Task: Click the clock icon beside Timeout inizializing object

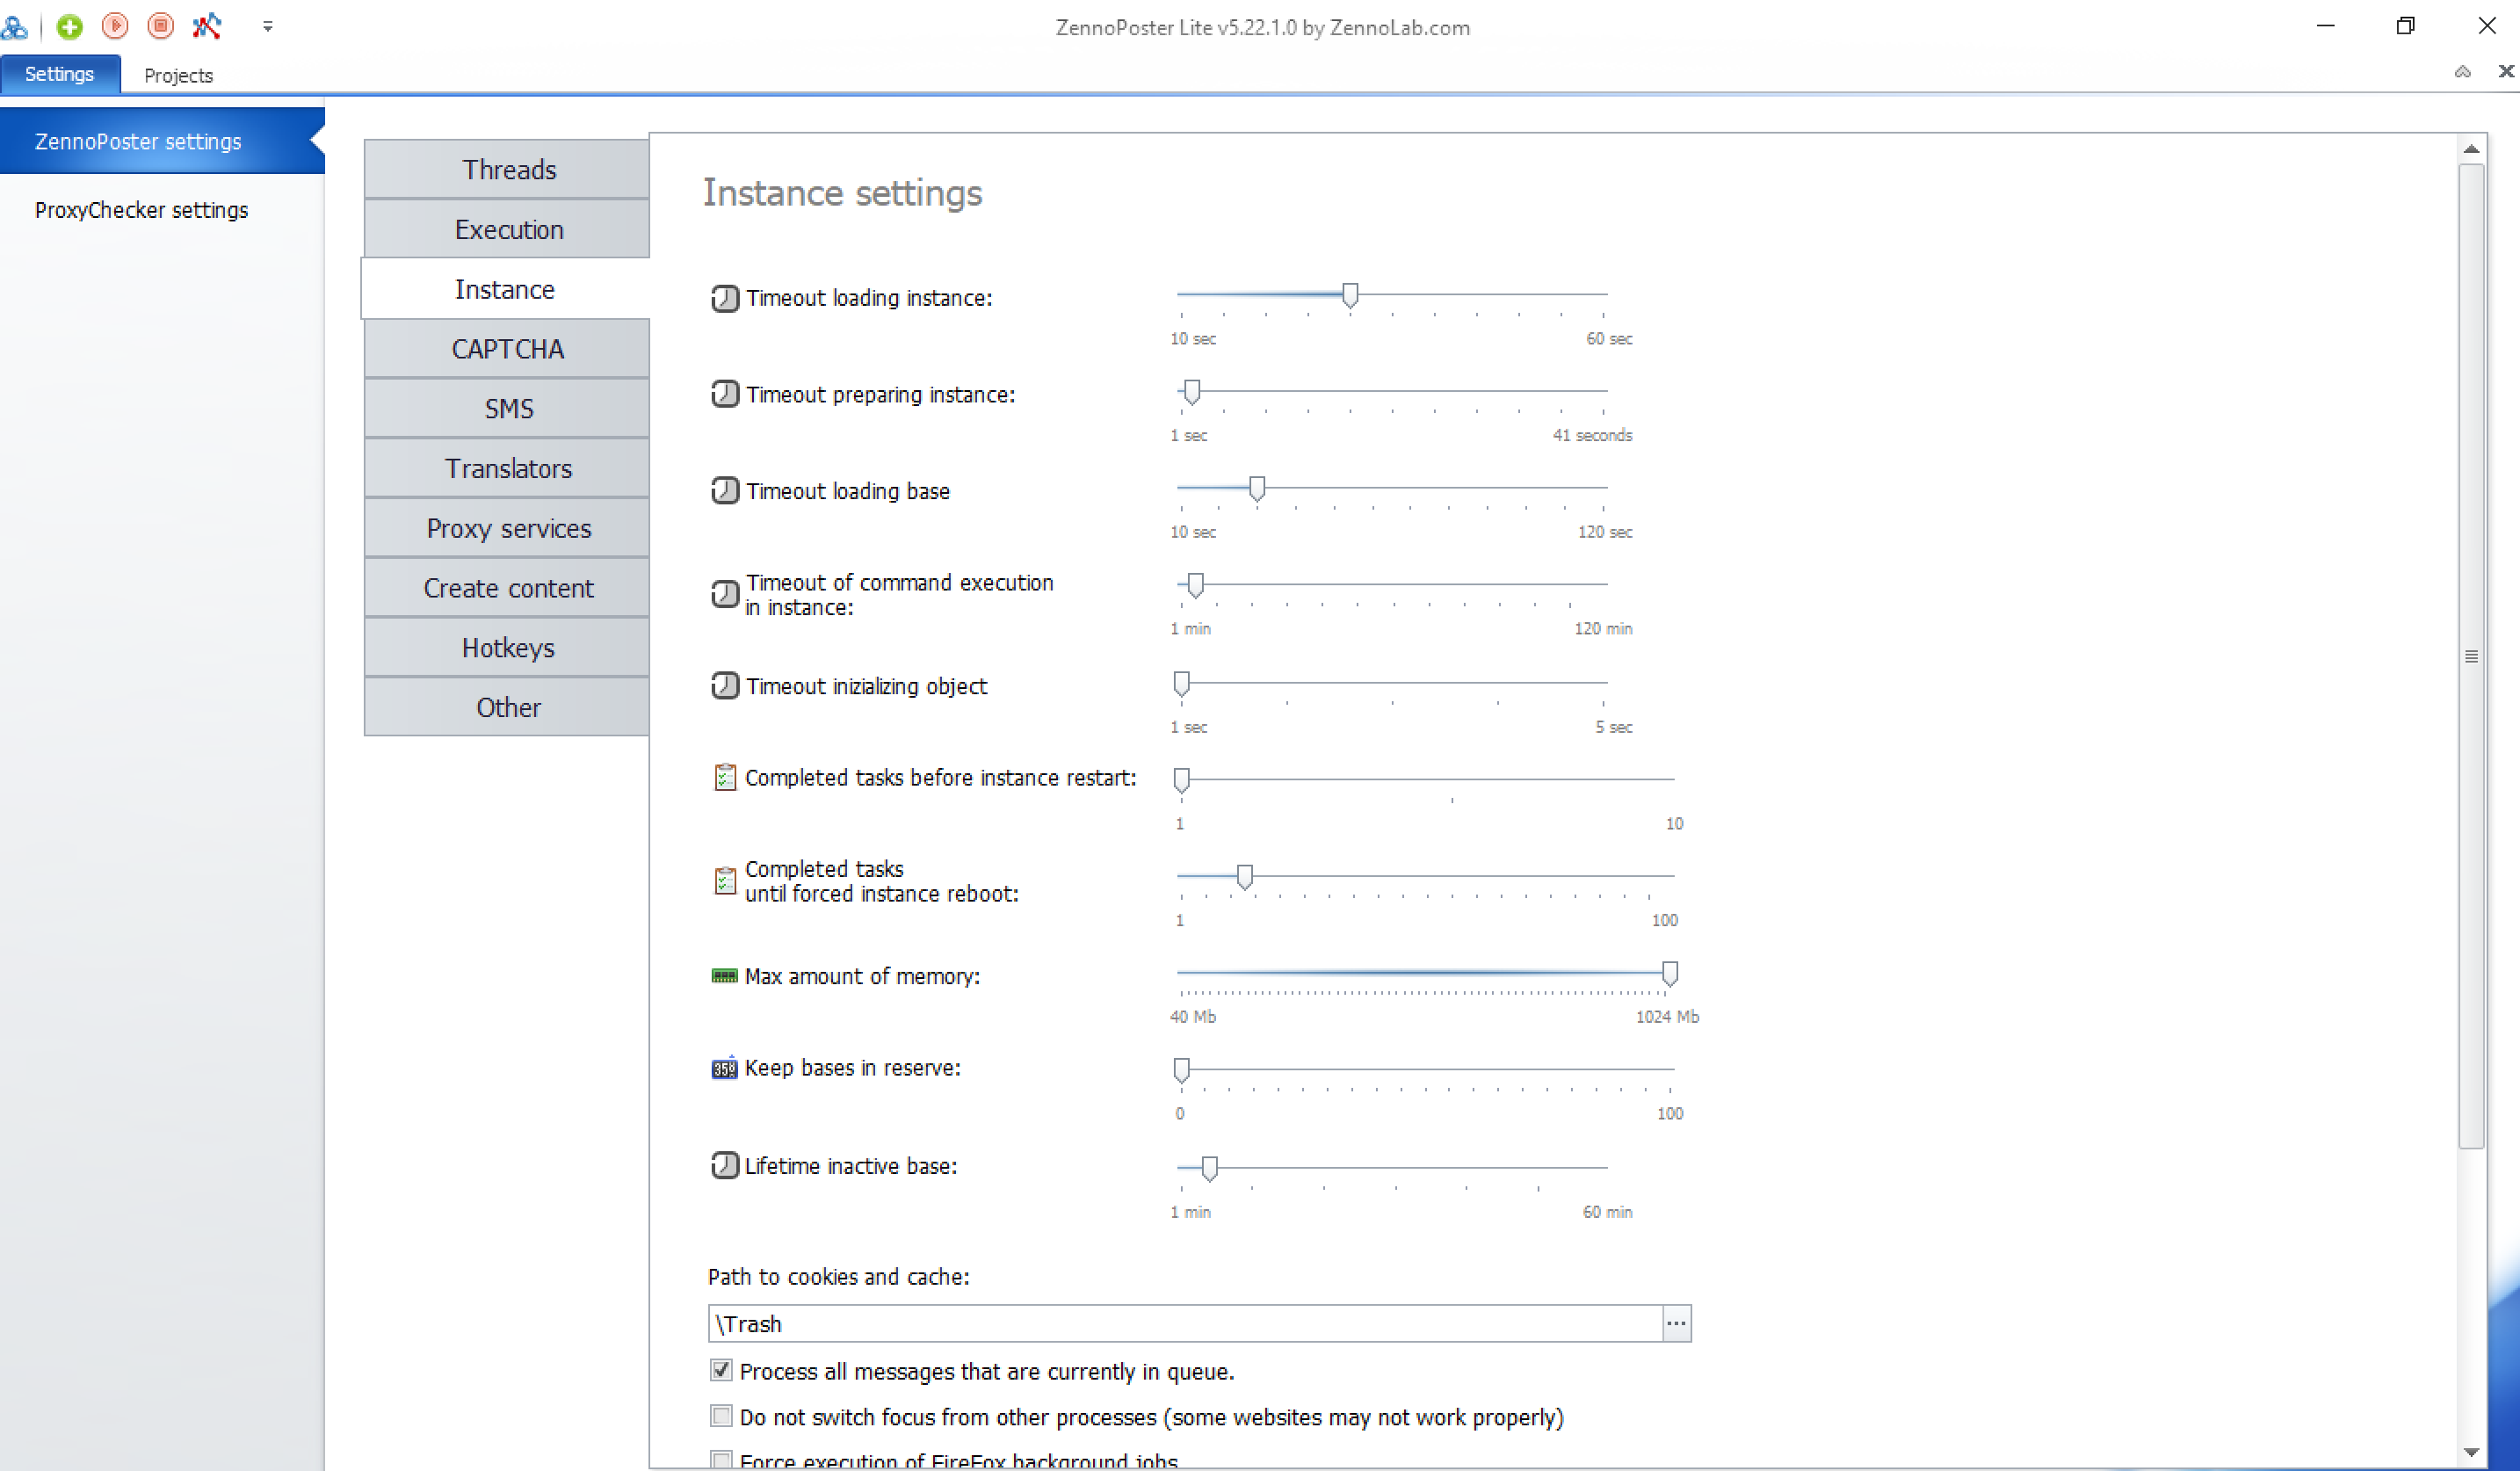Action: click(x=725, y=686)
